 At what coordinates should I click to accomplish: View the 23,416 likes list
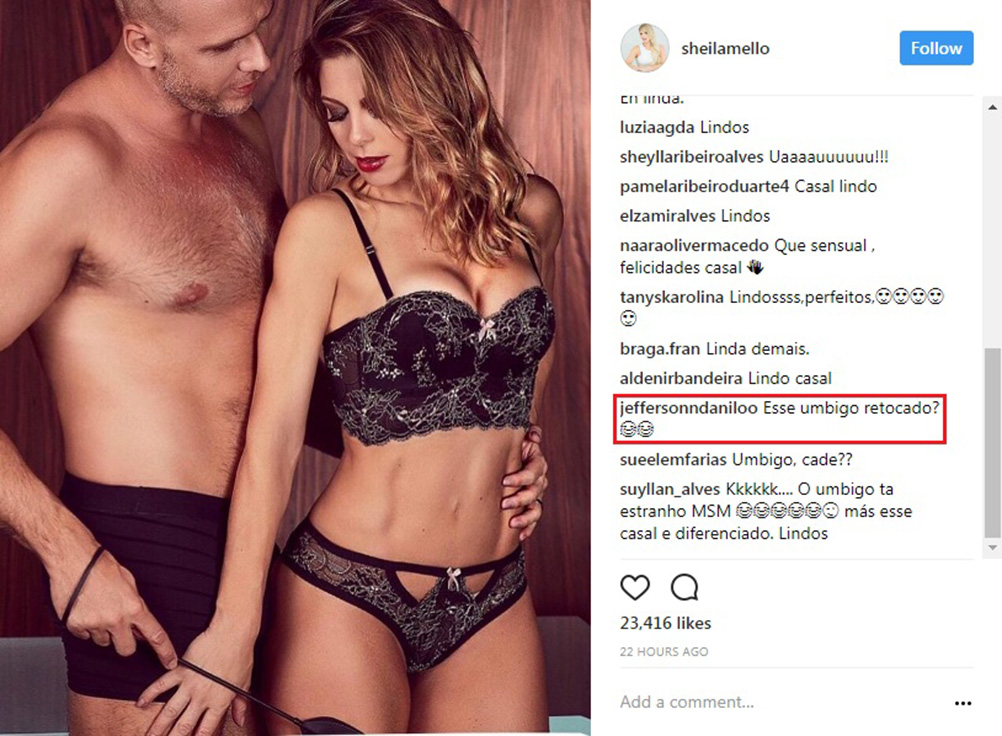[665, 623]
